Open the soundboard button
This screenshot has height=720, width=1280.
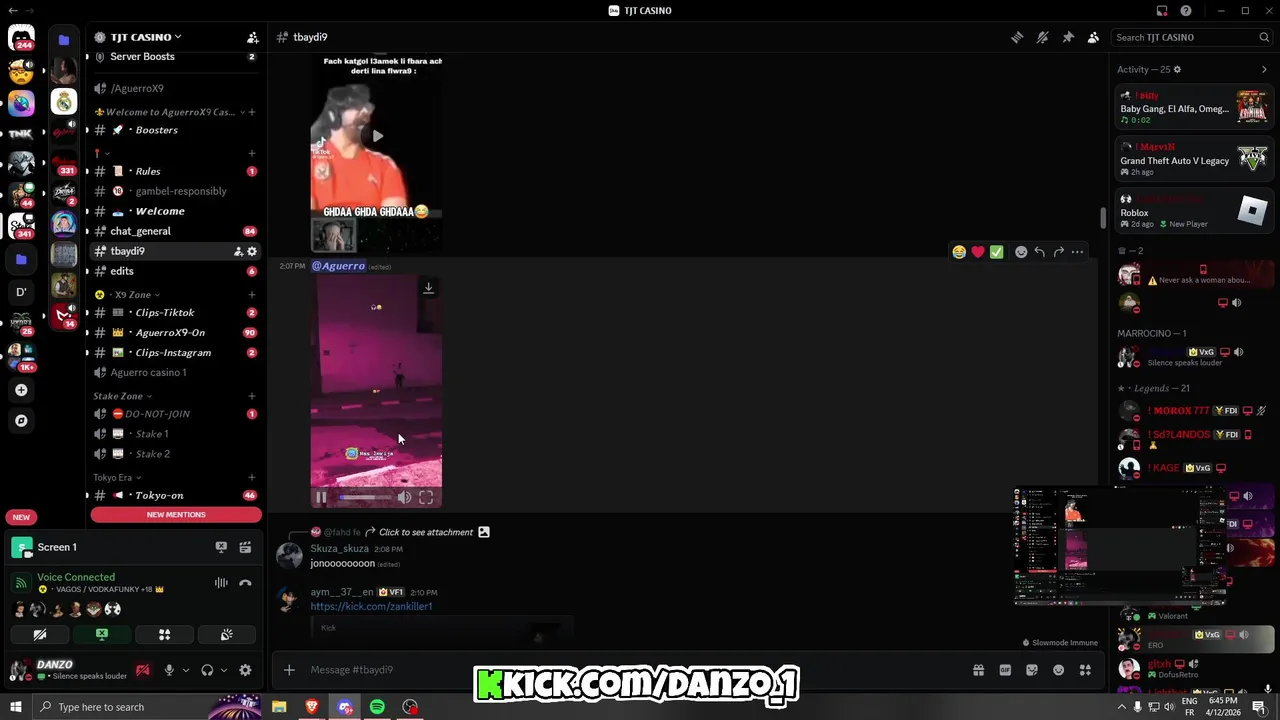(227, 634)
